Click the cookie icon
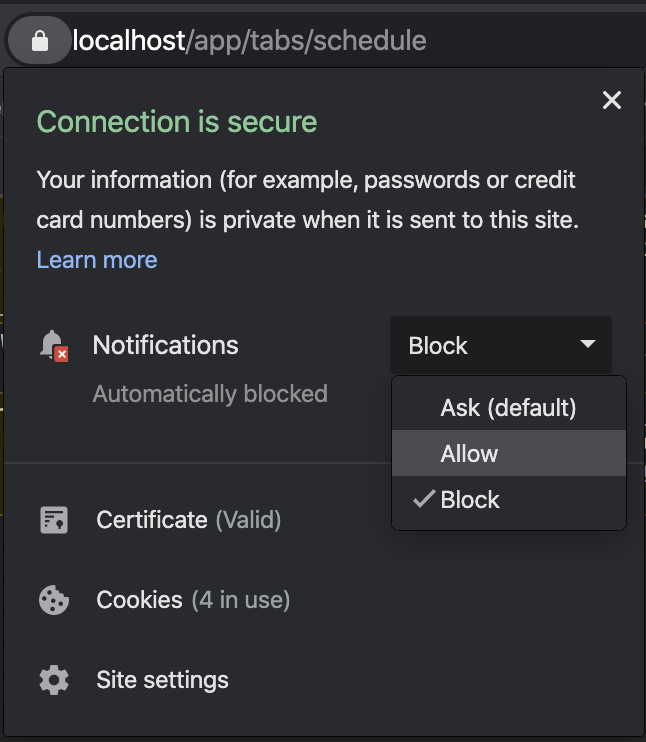This screenshot has height=742, width=646. [54, 600]
